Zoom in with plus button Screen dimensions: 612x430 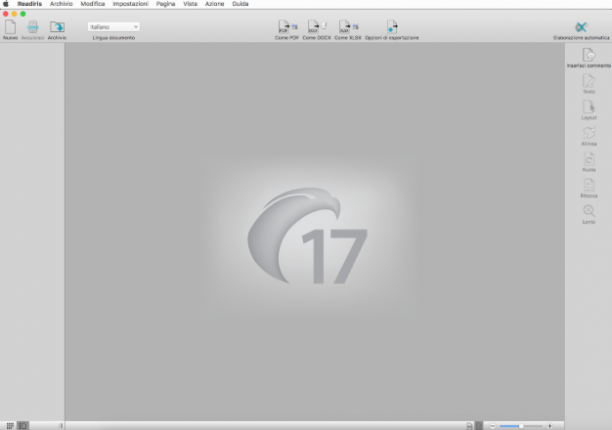pos(550,426)
